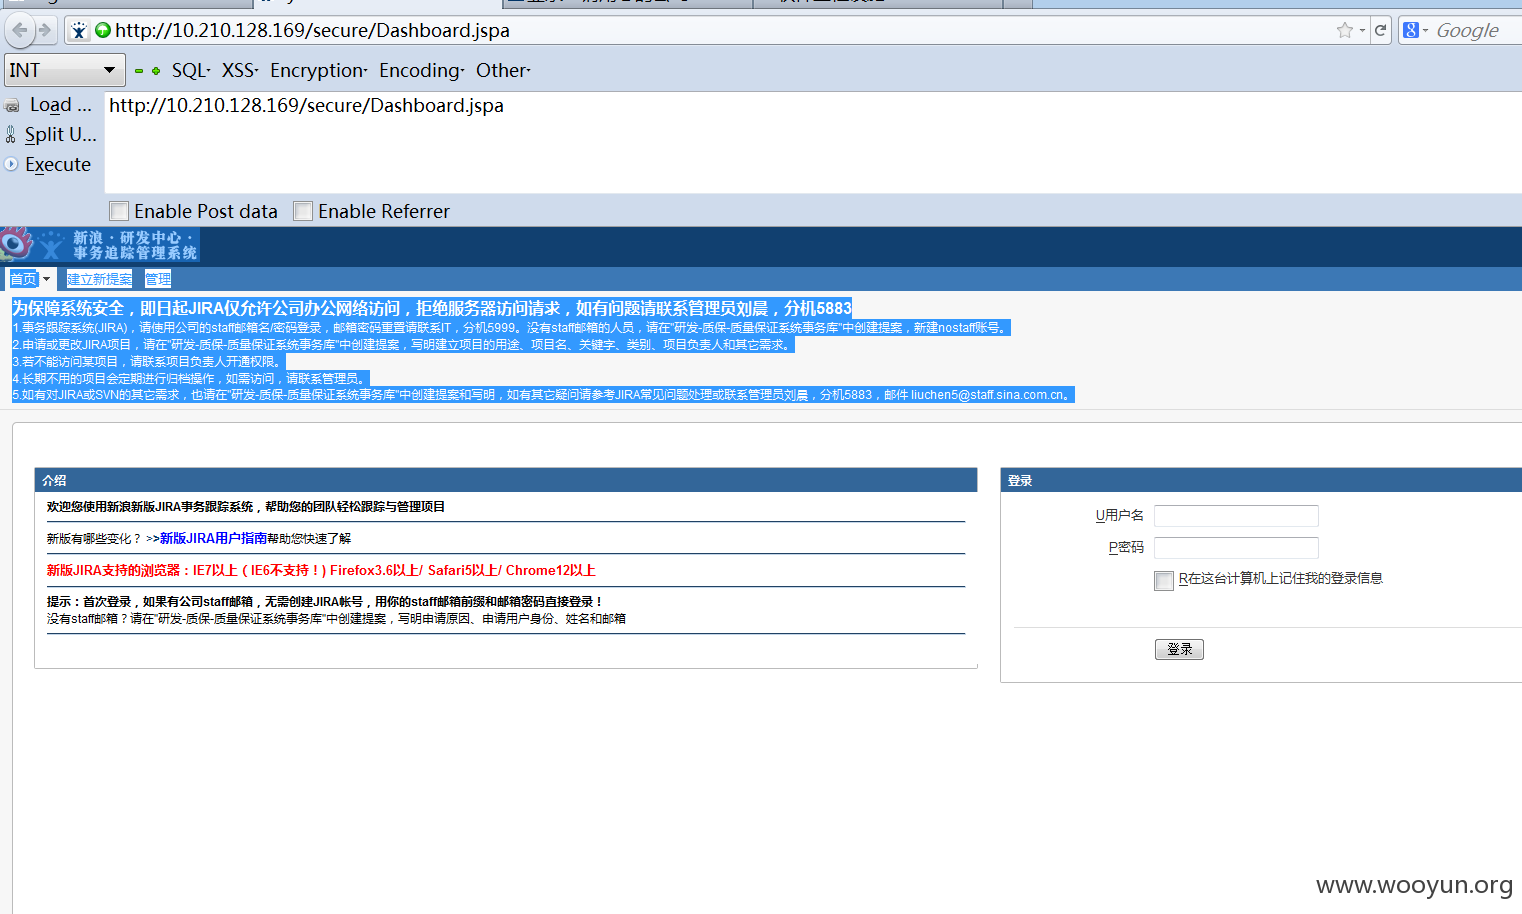The image size is (1522, 914).
Task: Click the line containing liuchen5@staff.sina.com.cn
Action: pos(543,395)
